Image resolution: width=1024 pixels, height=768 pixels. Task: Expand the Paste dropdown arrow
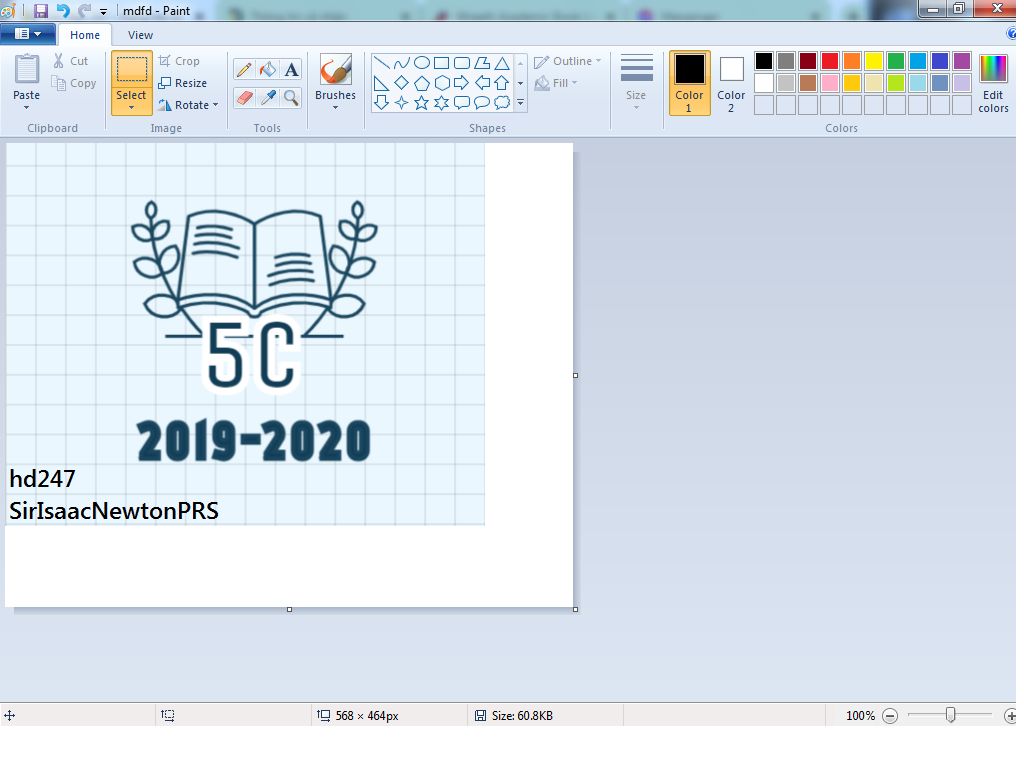coord(26,108)
